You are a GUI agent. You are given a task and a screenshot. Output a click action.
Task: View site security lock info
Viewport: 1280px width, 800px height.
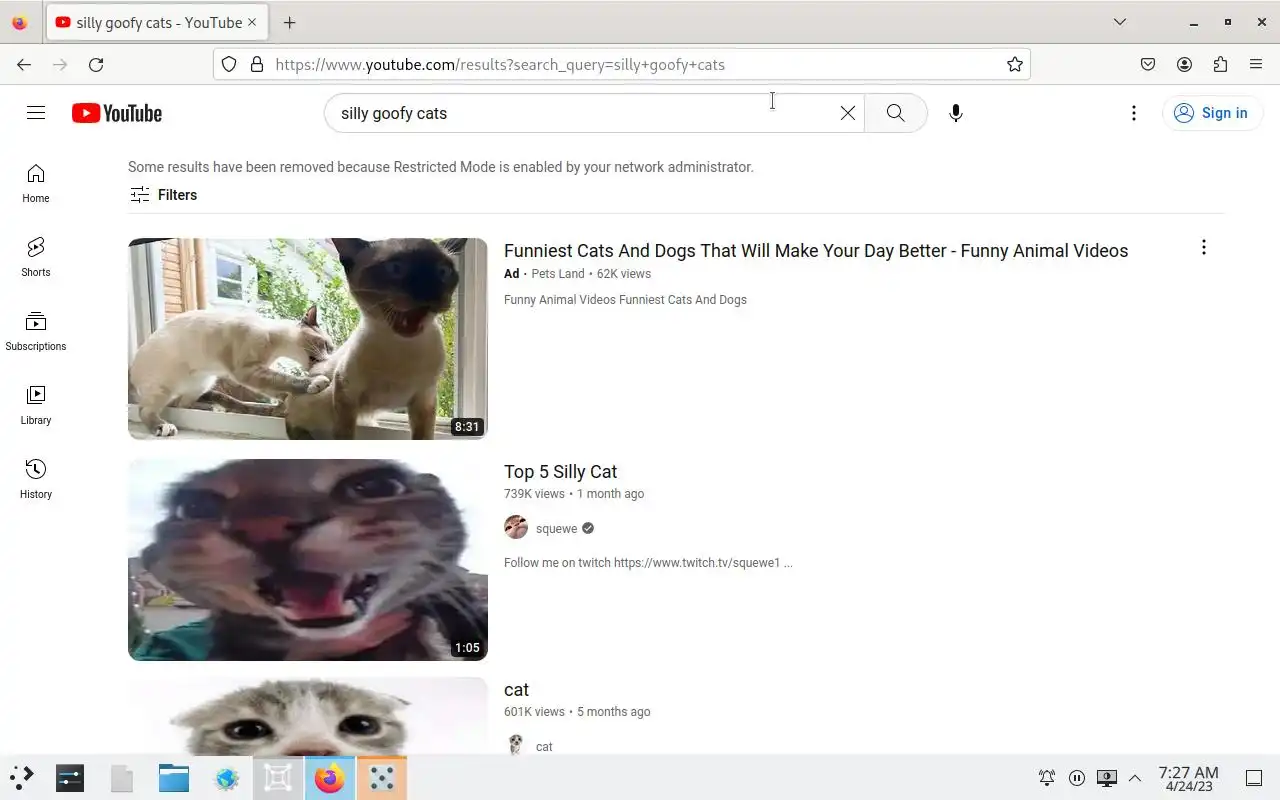point(257,65)
